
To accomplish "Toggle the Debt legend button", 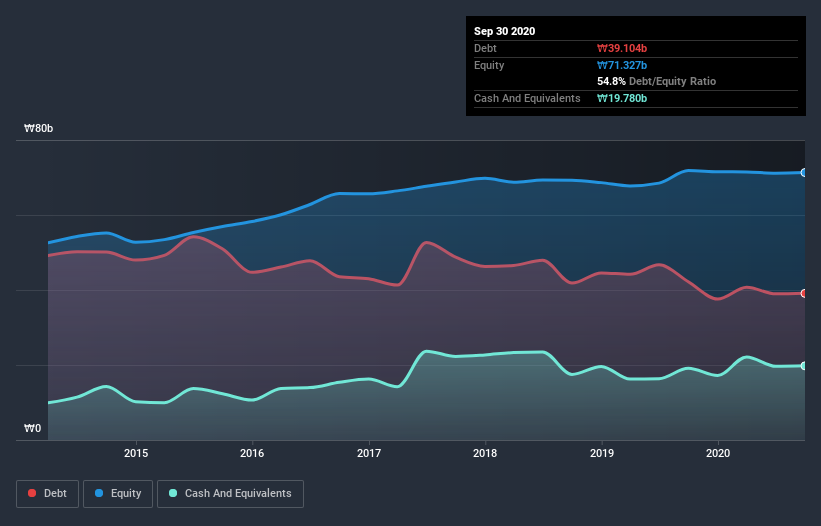I will (x=48, y=494).
